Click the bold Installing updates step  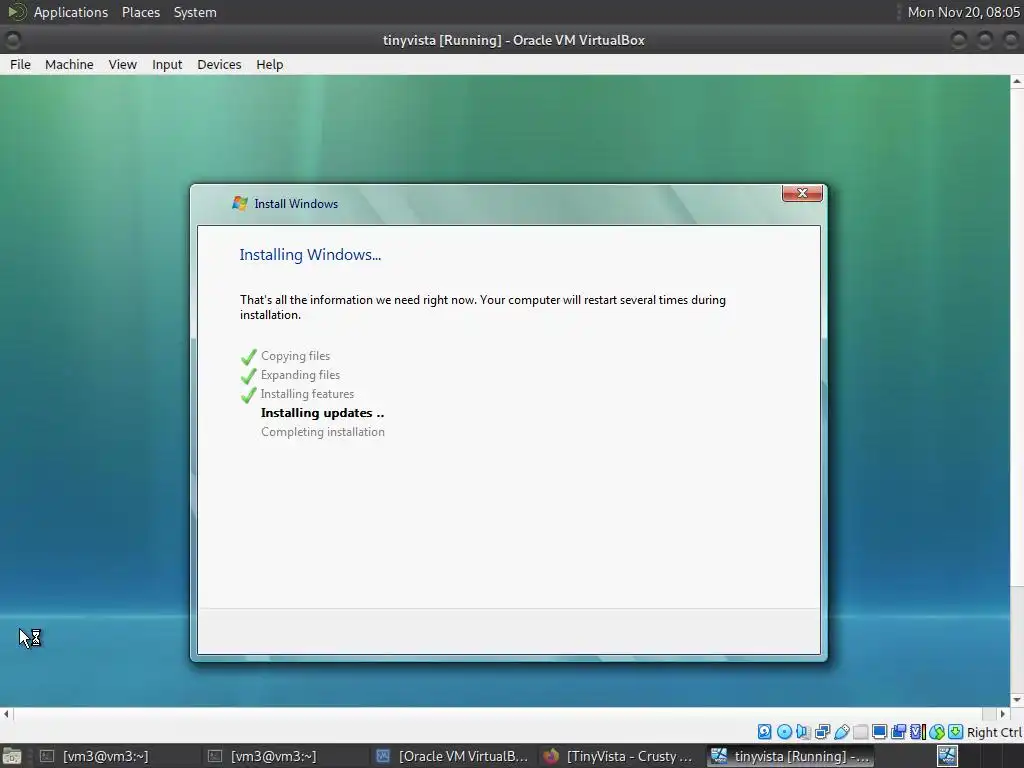323,413
